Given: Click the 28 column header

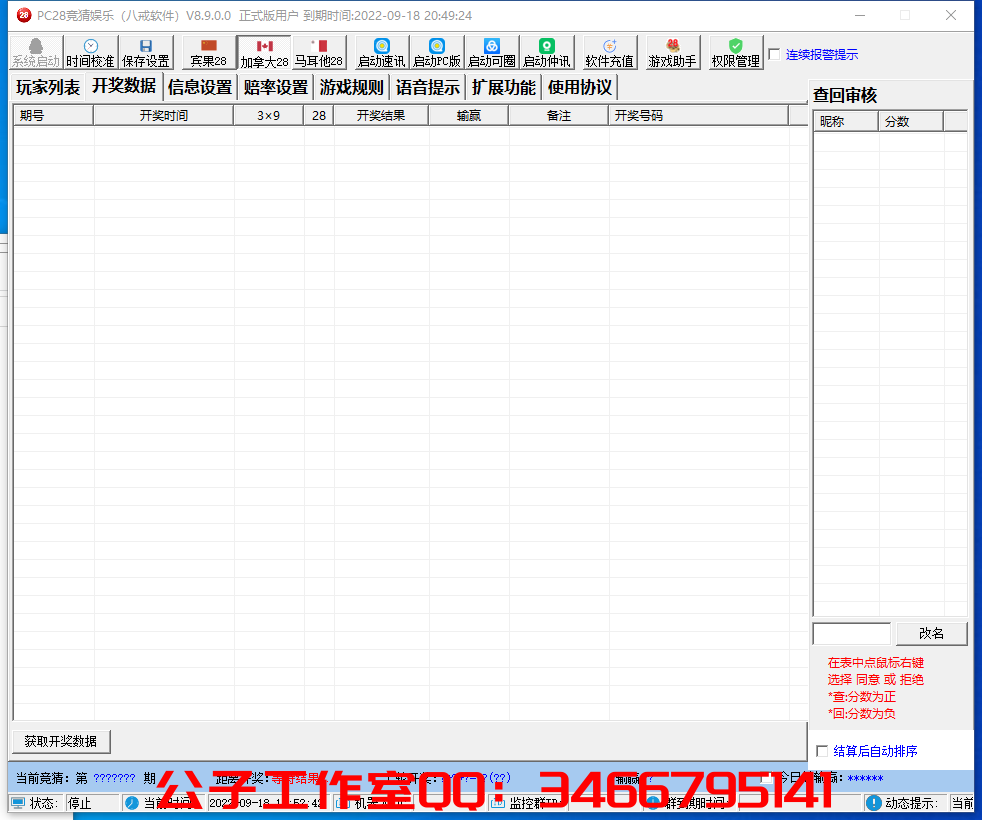Looking at the screenshot, I should pos(319,116).
